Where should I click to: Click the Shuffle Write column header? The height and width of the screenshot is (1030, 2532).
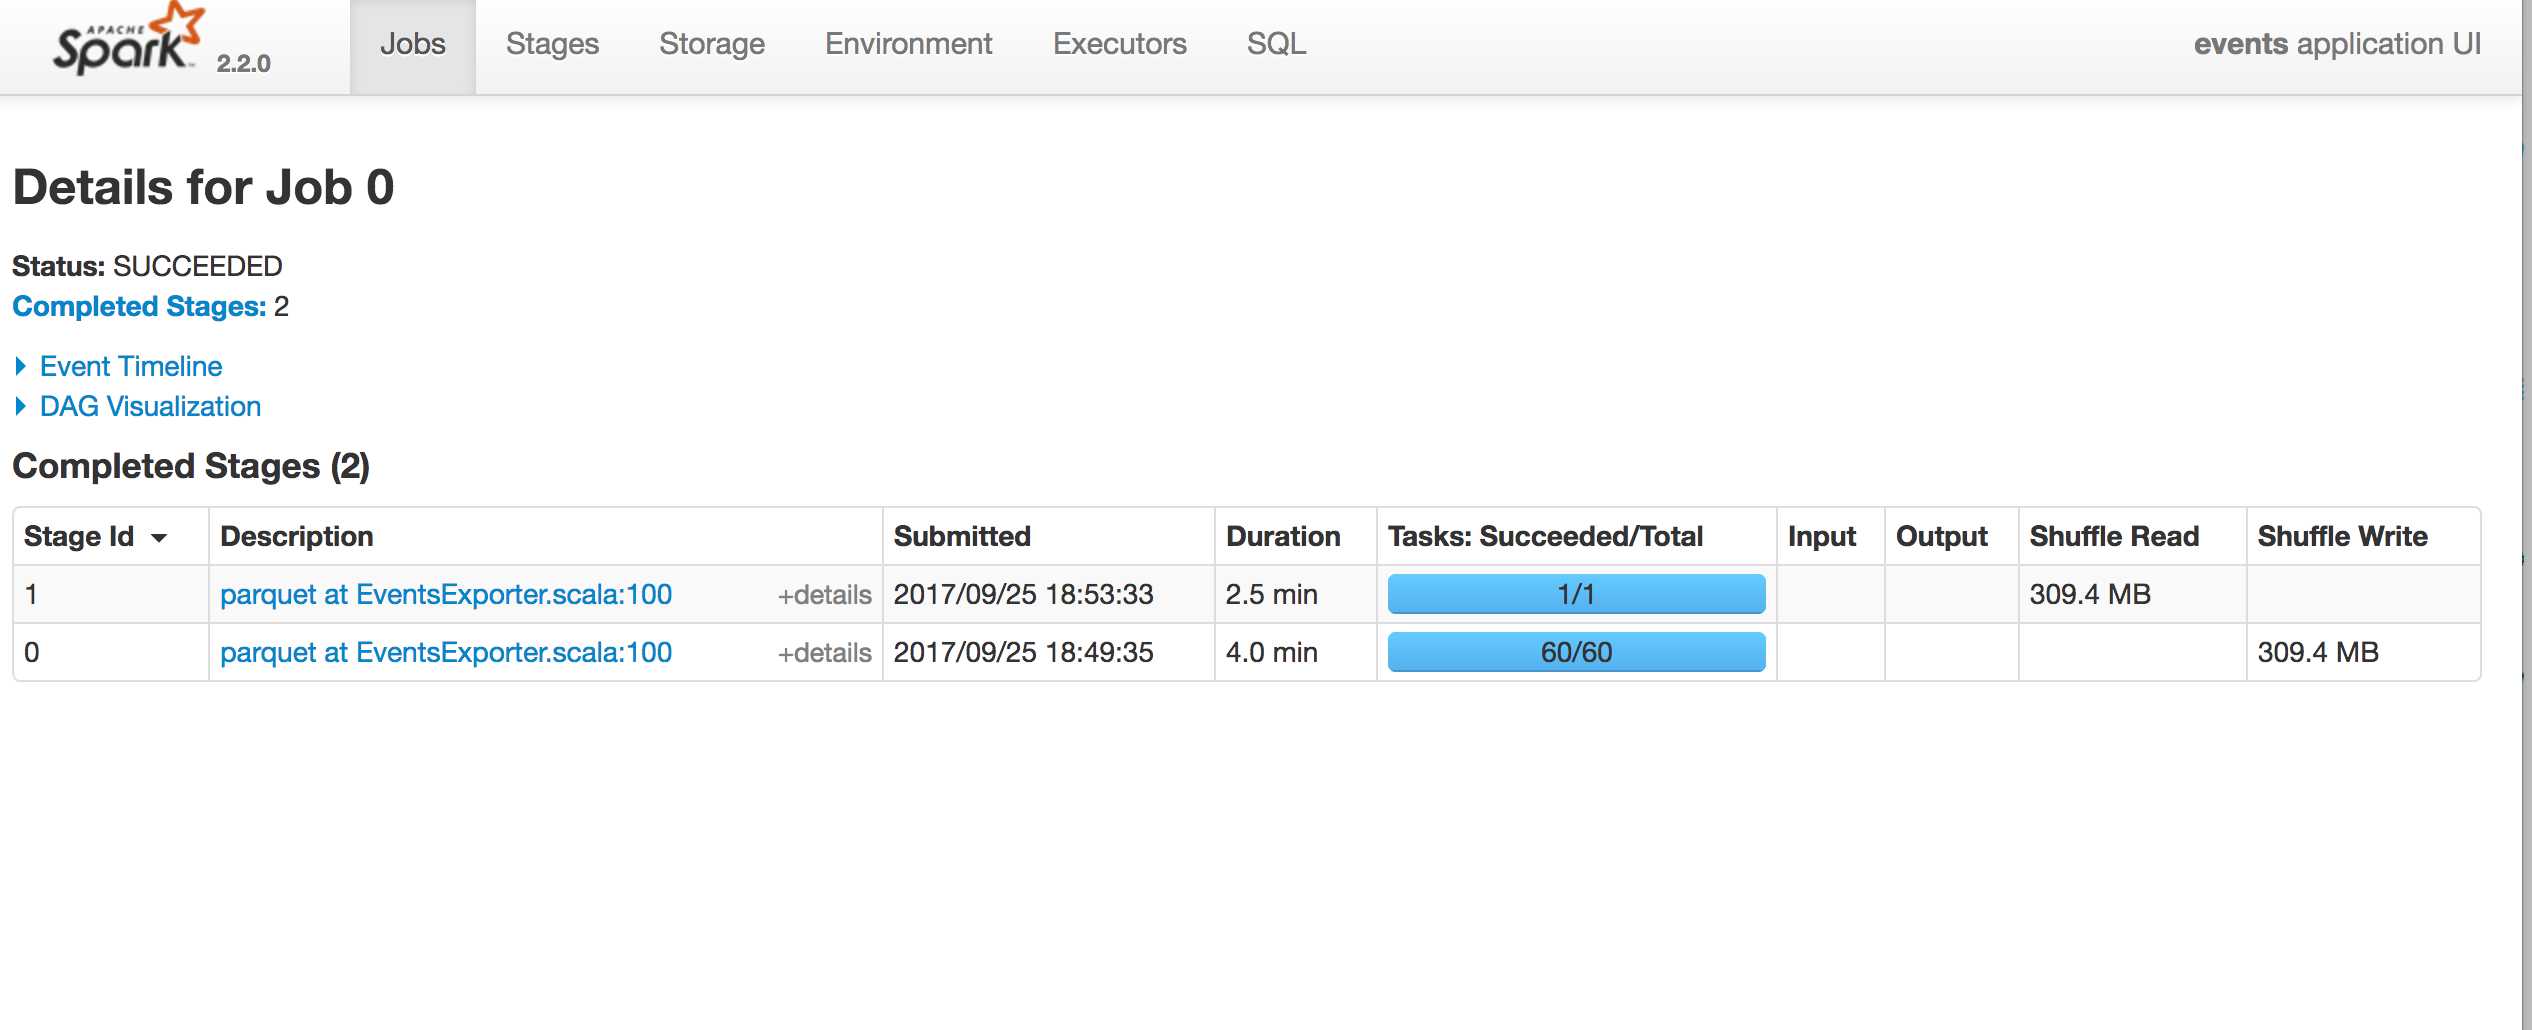pos(2363,536)
